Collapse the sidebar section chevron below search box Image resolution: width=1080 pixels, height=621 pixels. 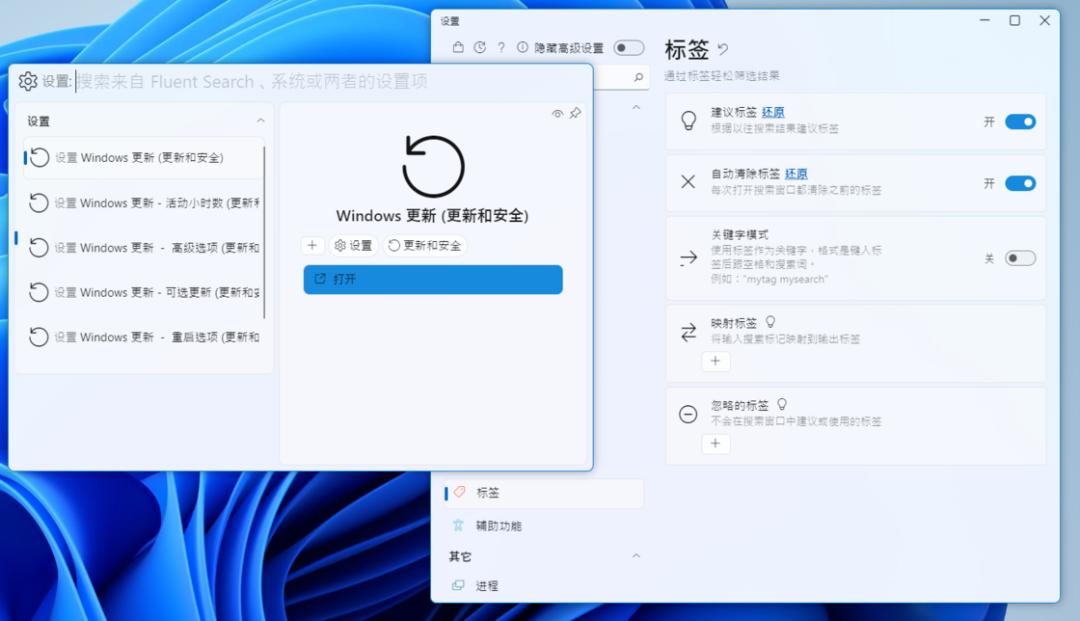click(x=636, y=107)
